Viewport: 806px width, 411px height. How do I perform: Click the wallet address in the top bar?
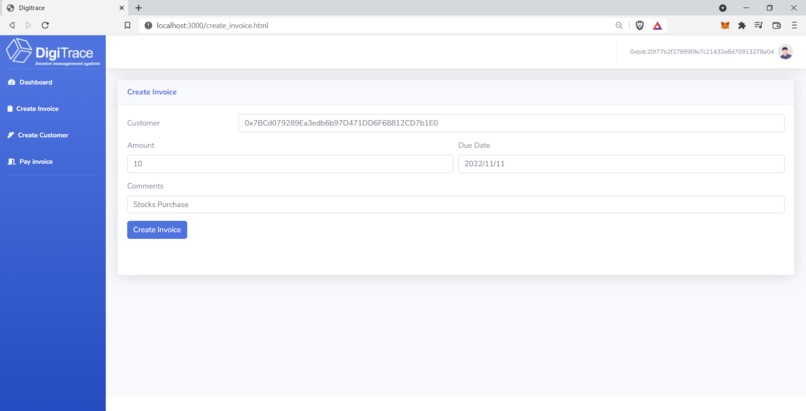click(x=702, y=52)
